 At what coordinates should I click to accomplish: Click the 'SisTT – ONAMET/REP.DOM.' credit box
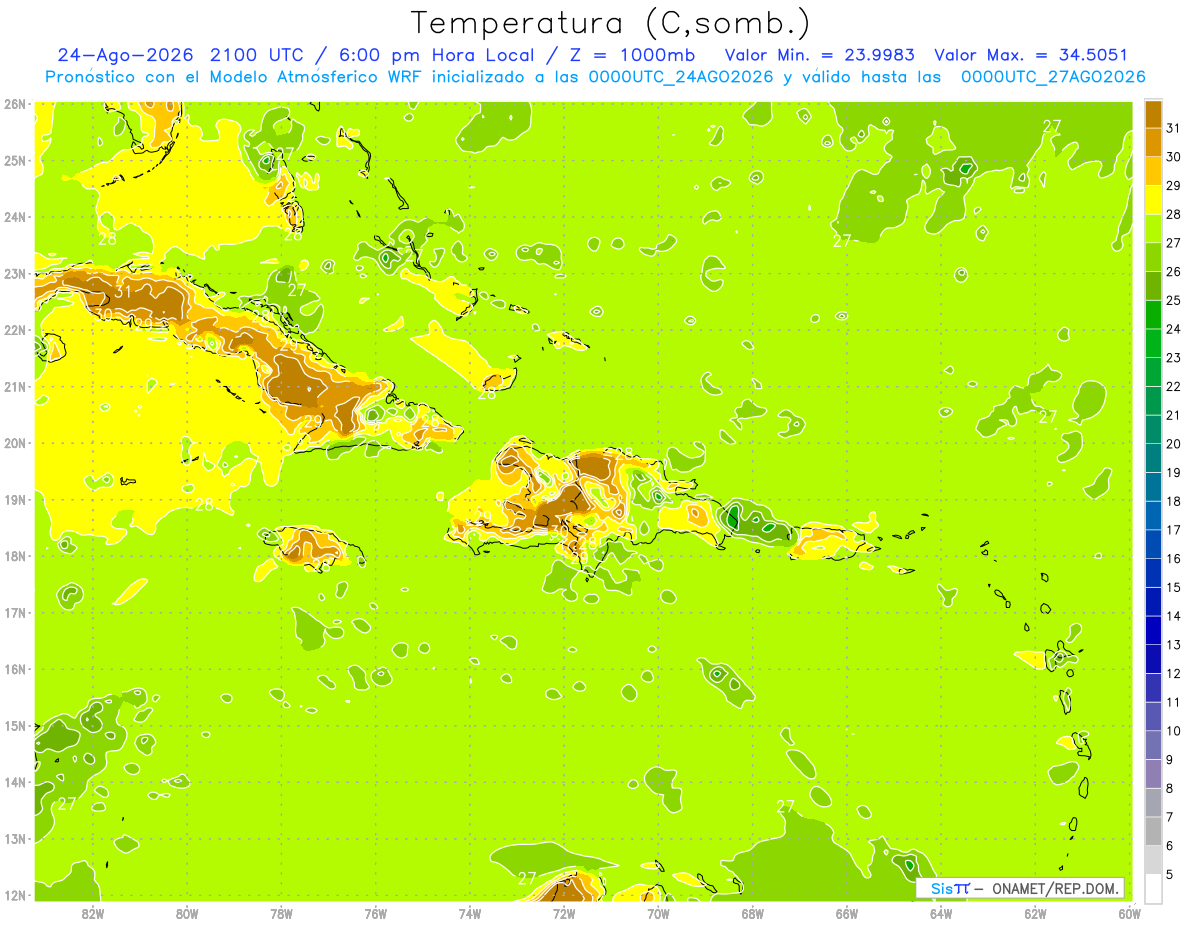tap(1020, 888)
